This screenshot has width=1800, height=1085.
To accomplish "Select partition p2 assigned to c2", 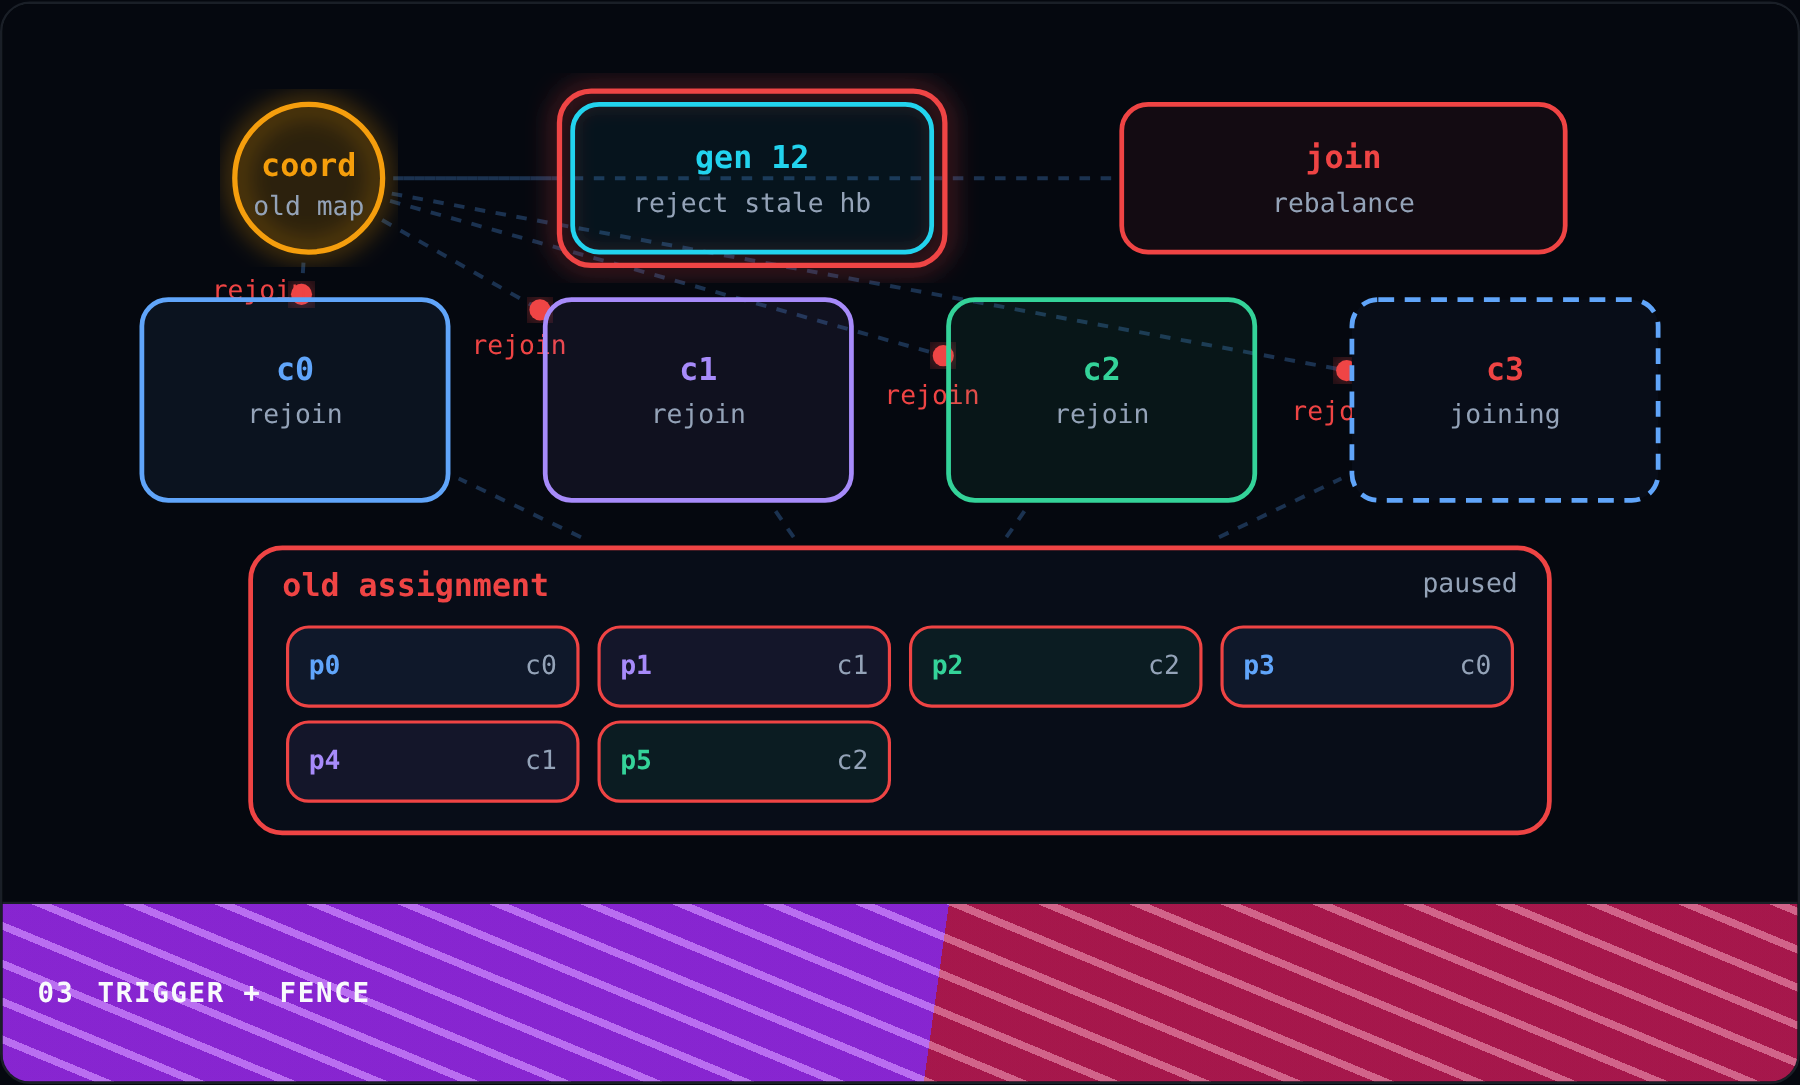I will (1056, 666).
